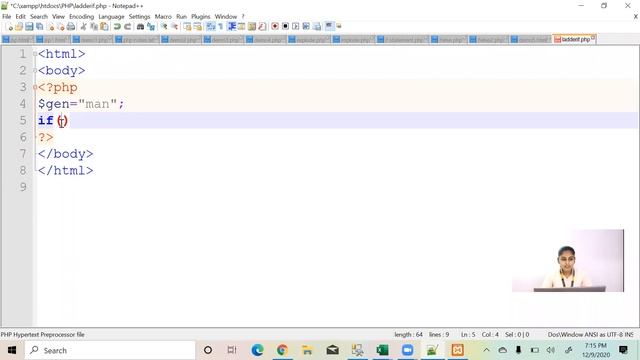Open the Language menu

[111, 17]
